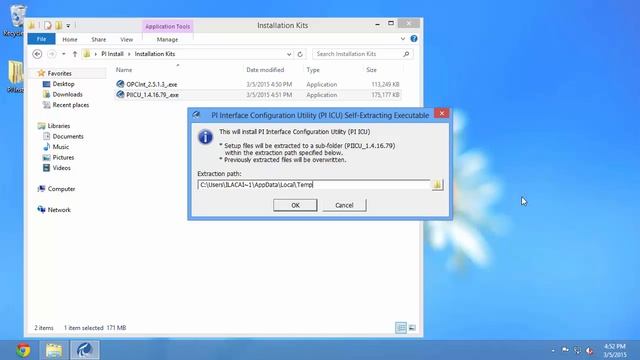The image size is (640, 360).
Task: Sort files by Date modified column
Action: coord(265,70)
